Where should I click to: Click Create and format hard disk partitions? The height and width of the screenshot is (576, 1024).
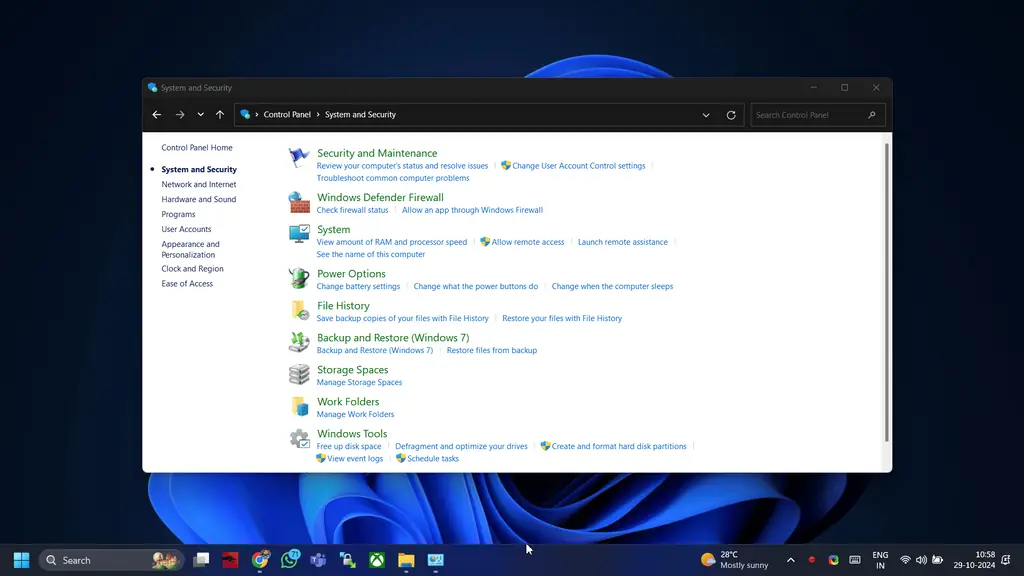[618, 446]
